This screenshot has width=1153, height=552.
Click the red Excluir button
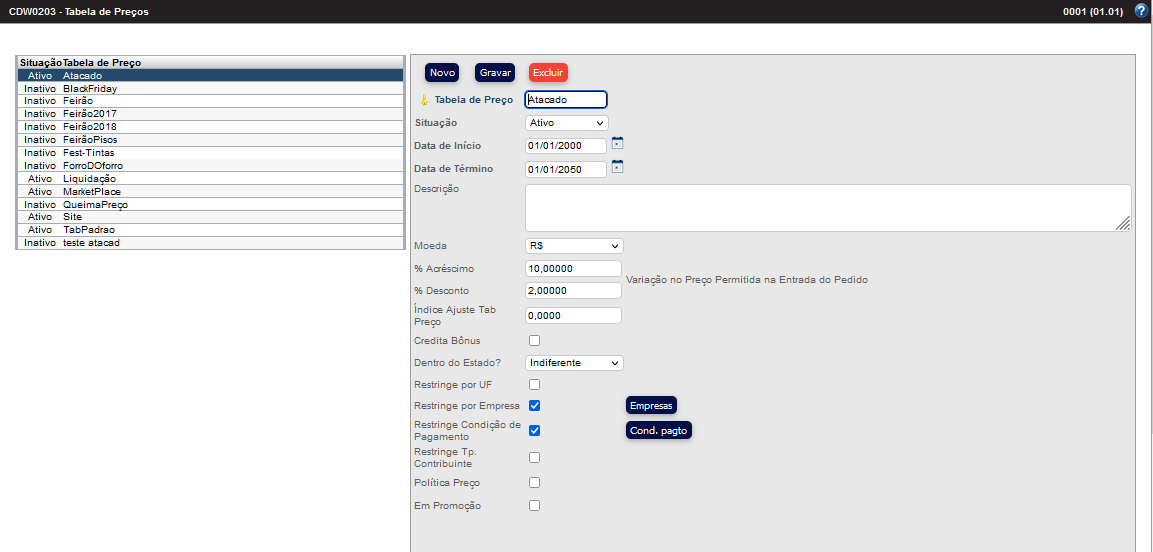point(548,73)
